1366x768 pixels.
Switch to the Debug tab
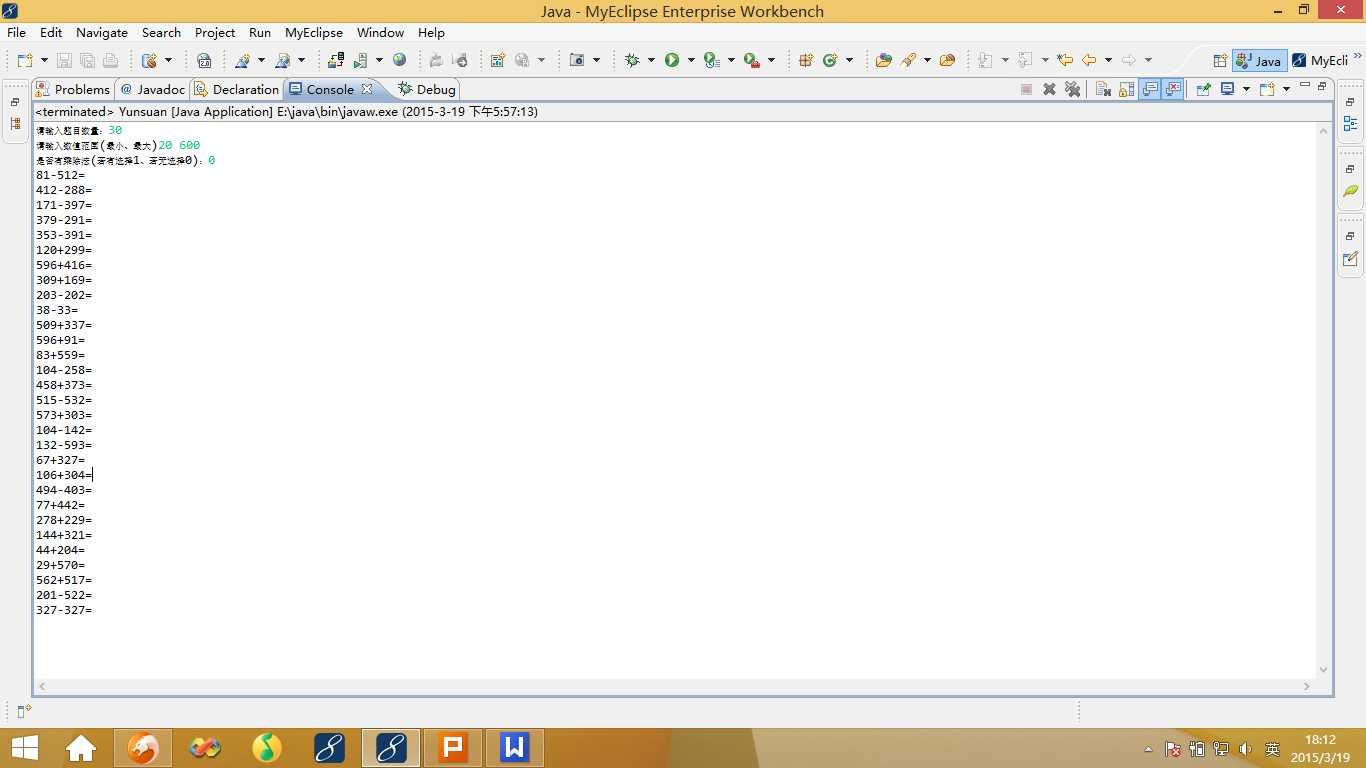(x=427, y=89)
